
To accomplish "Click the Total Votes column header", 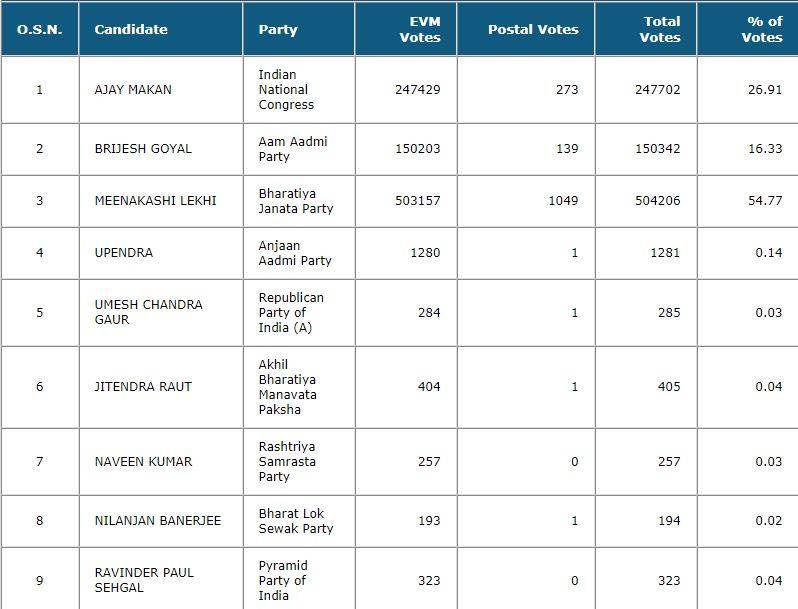I will [661, 29].
